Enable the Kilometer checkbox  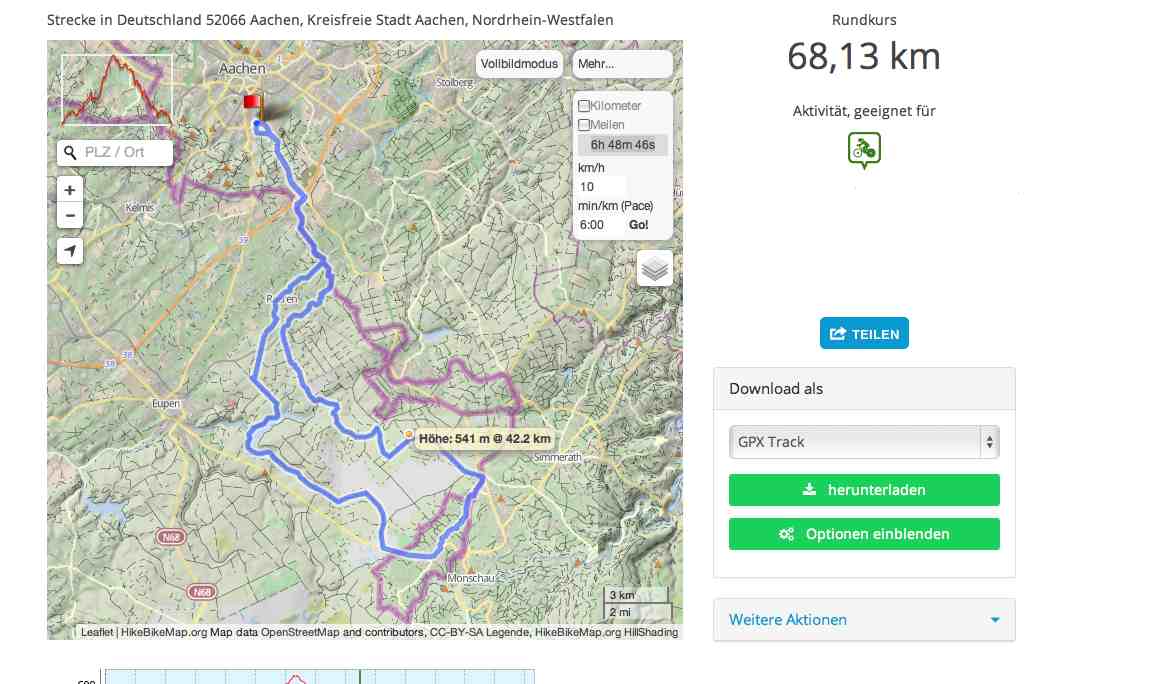point(584,106)
